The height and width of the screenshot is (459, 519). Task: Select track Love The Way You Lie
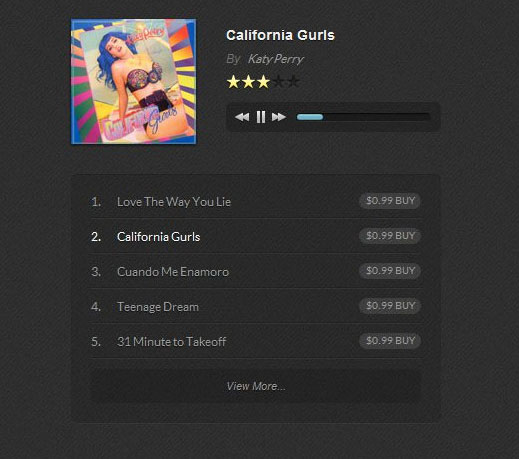point(174,202)
